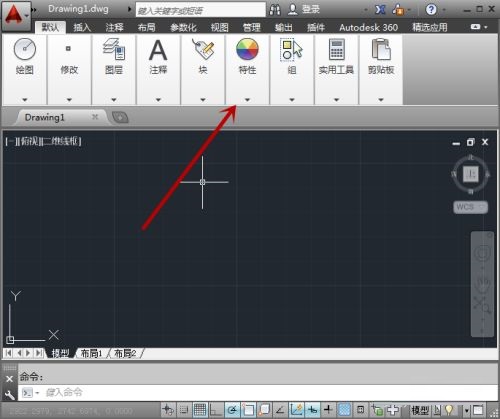Toggle Infer Constraints in status bar

(169, 410)
